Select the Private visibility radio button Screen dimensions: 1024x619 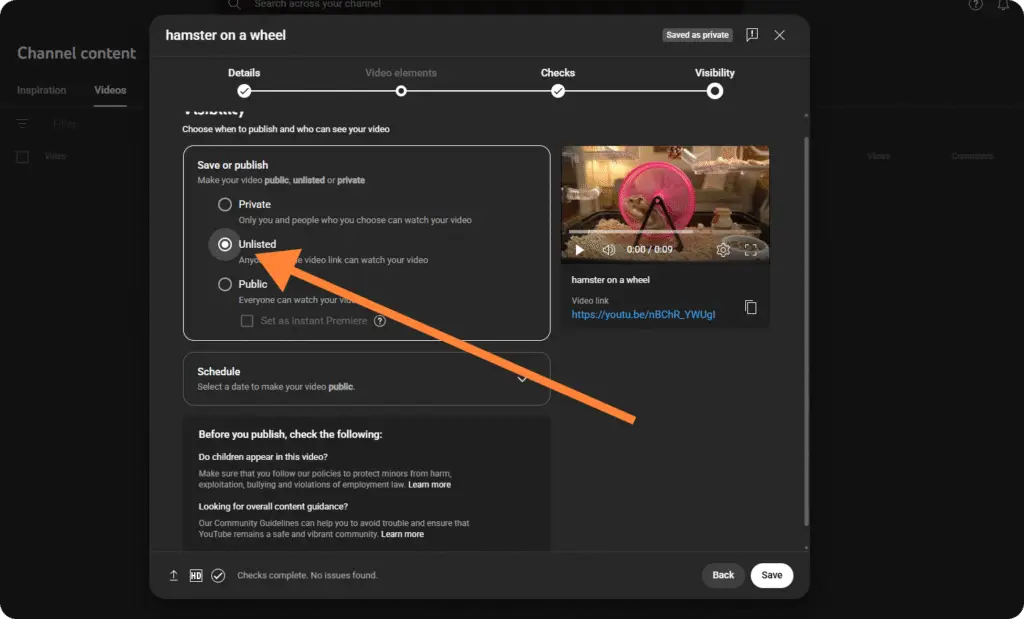coord(227,205)
